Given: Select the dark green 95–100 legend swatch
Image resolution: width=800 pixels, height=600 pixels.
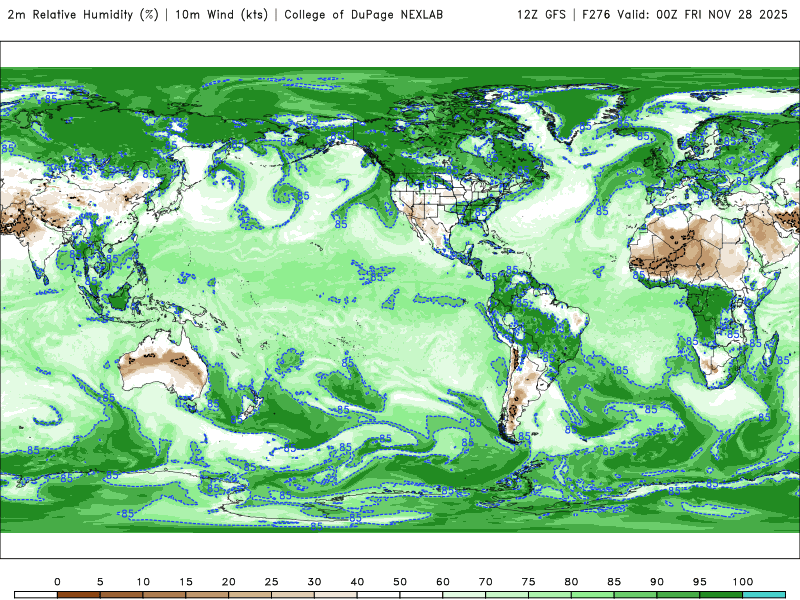Looking at the screenshot, I should click(x=721, y=595).
